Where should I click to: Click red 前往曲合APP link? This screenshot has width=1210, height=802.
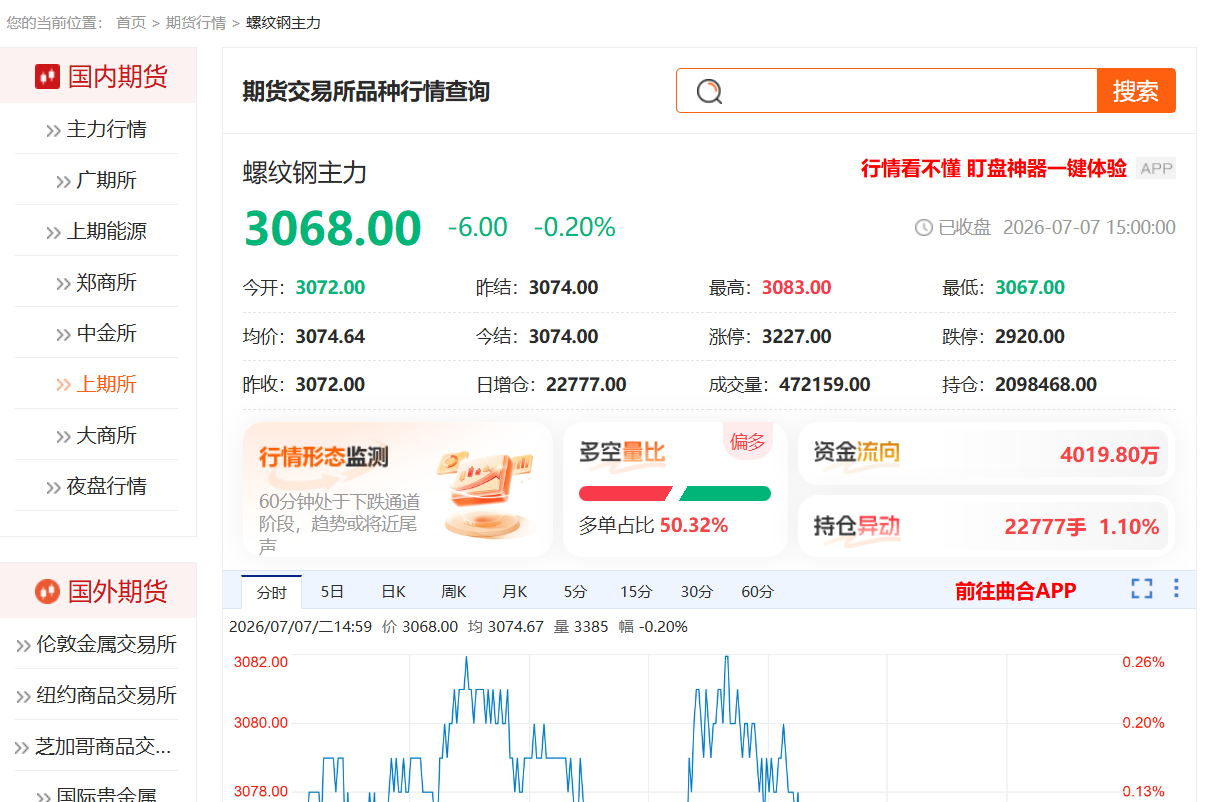click(1015, 591)
